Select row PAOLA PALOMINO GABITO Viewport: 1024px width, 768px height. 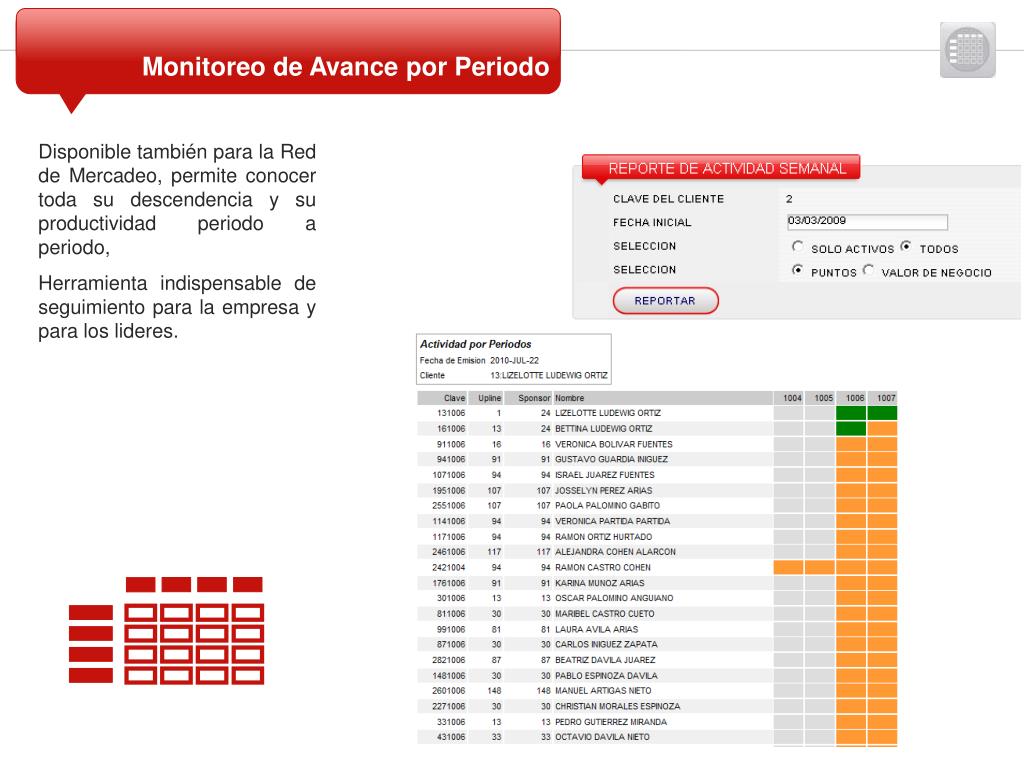coord(657,505)
